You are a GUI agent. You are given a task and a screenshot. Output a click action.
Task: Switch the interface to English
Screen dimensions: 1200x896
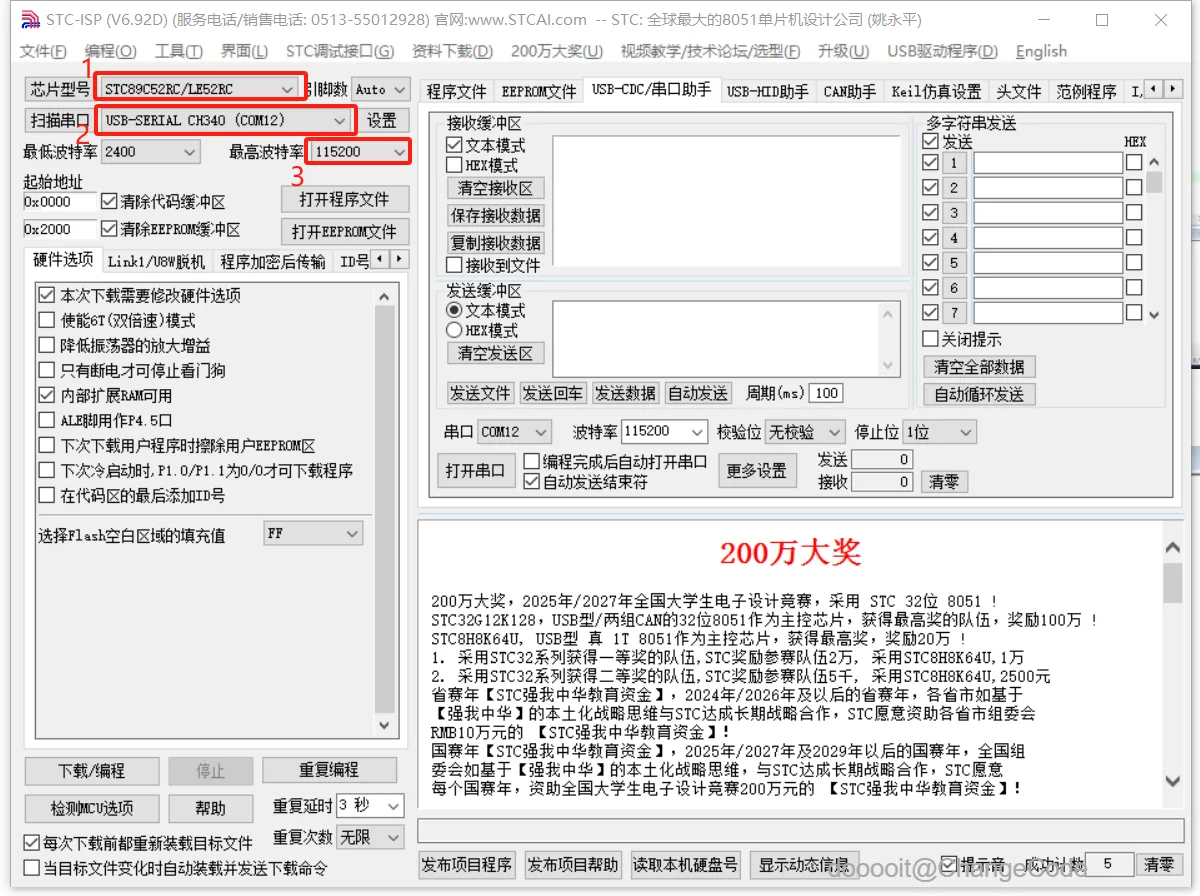pos(1041,51)
